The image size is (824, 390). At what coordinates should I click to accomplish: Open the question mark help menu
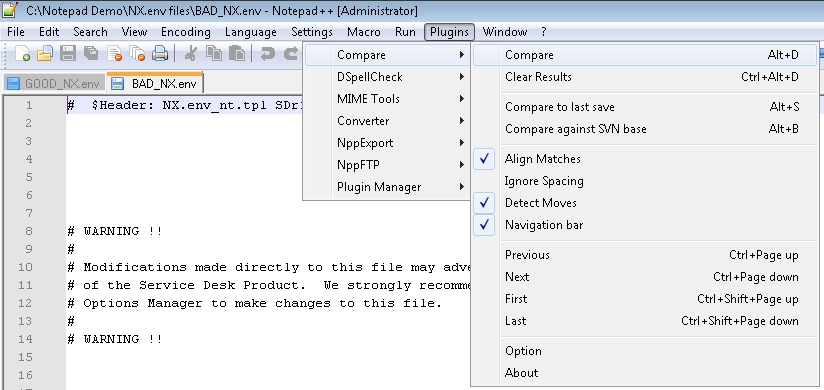tap(543, 32)
